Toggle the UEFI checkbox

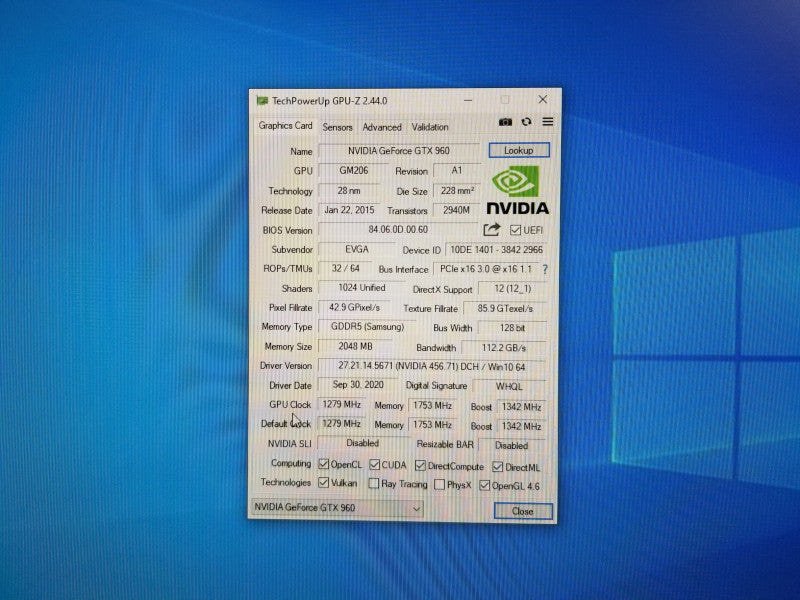(x=515, y=230)
